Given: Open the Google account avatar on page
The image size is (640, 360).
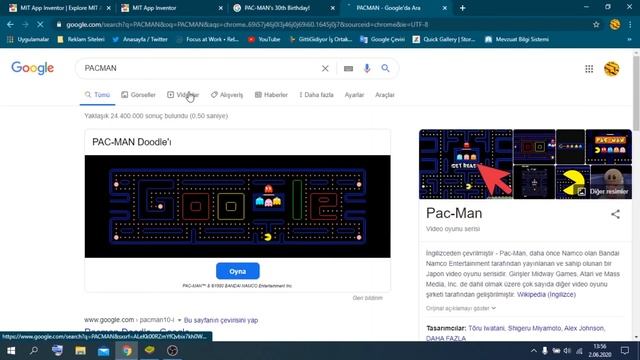Looking at the screenshot, I should [x=611, y=69].
